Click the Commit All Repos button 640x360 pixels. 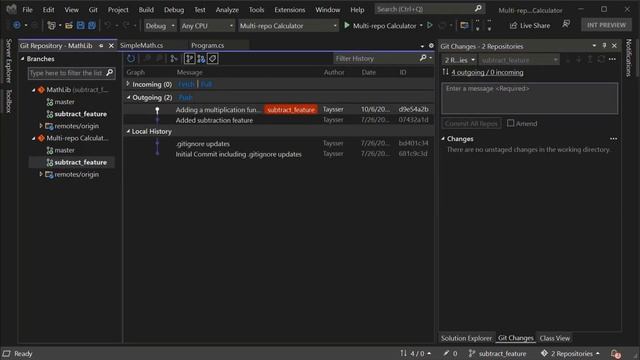tap(471, 123)
